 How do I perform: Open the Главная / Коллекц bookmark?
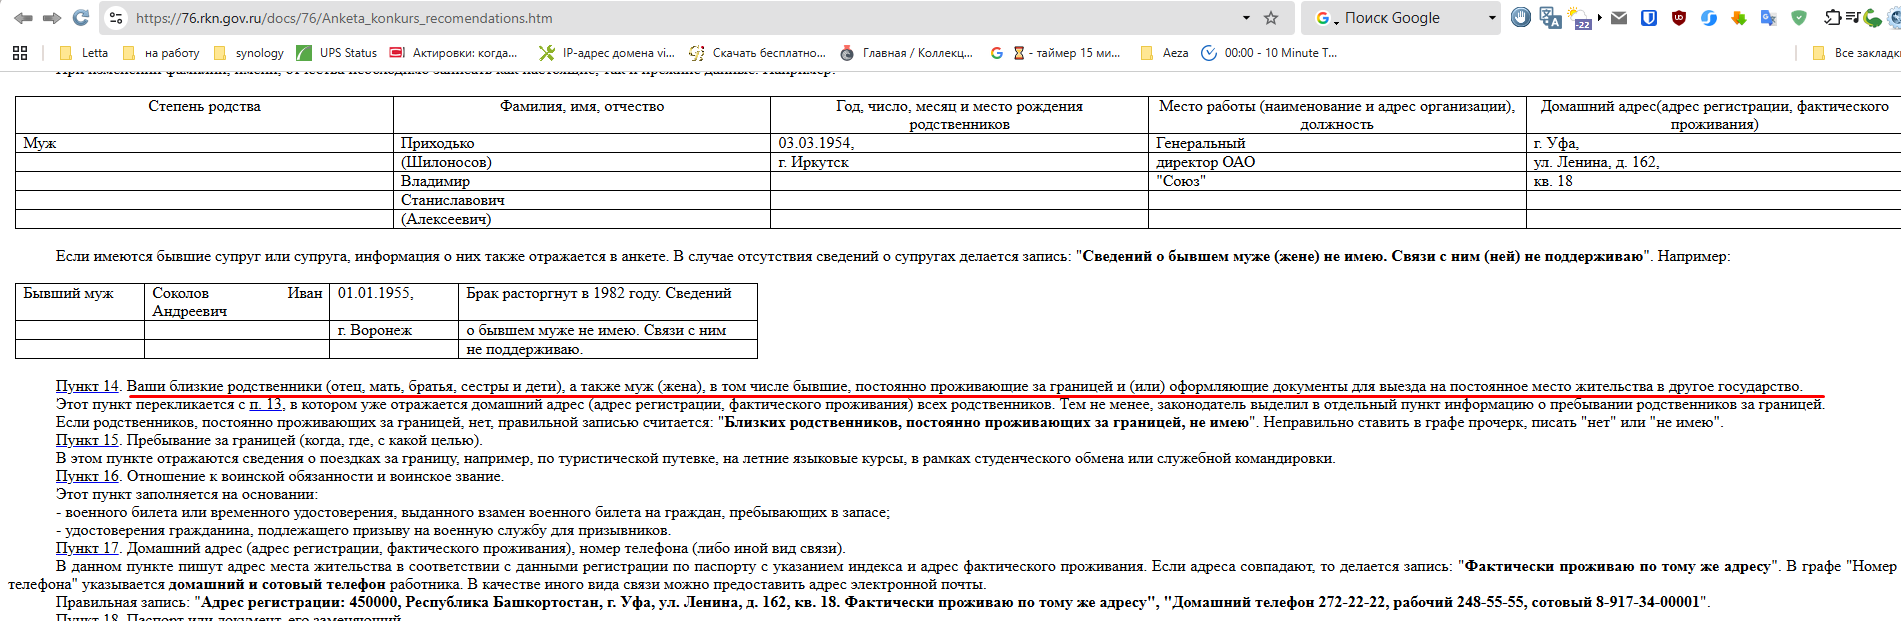click(x=907, y=53)
